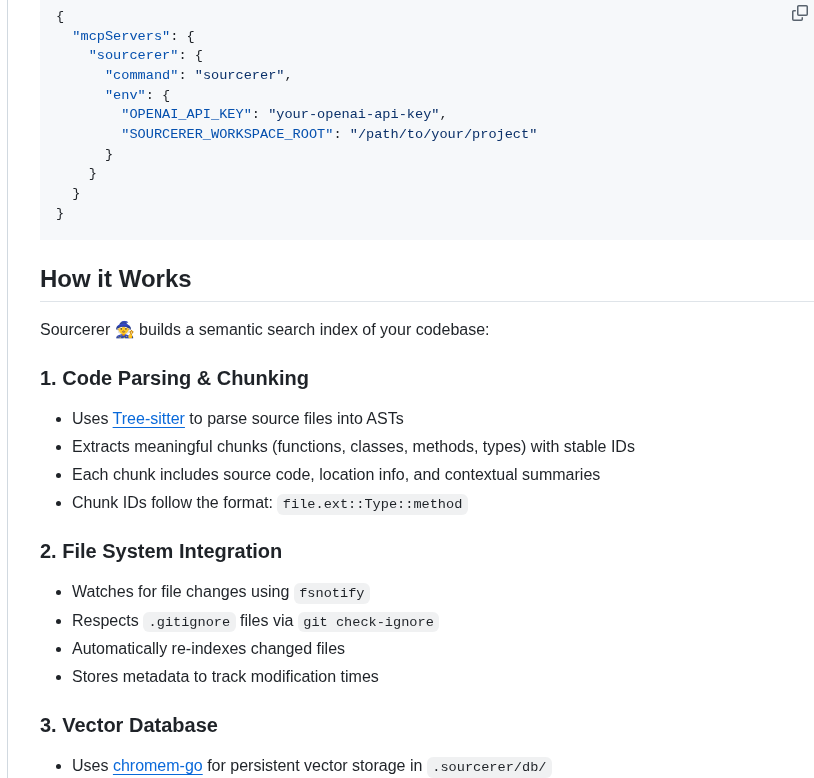The height and width of the screenshot is (778, 814).
Task: Click the "How it Works" heading
Action: pyautogui.click(x=115, y=279)
